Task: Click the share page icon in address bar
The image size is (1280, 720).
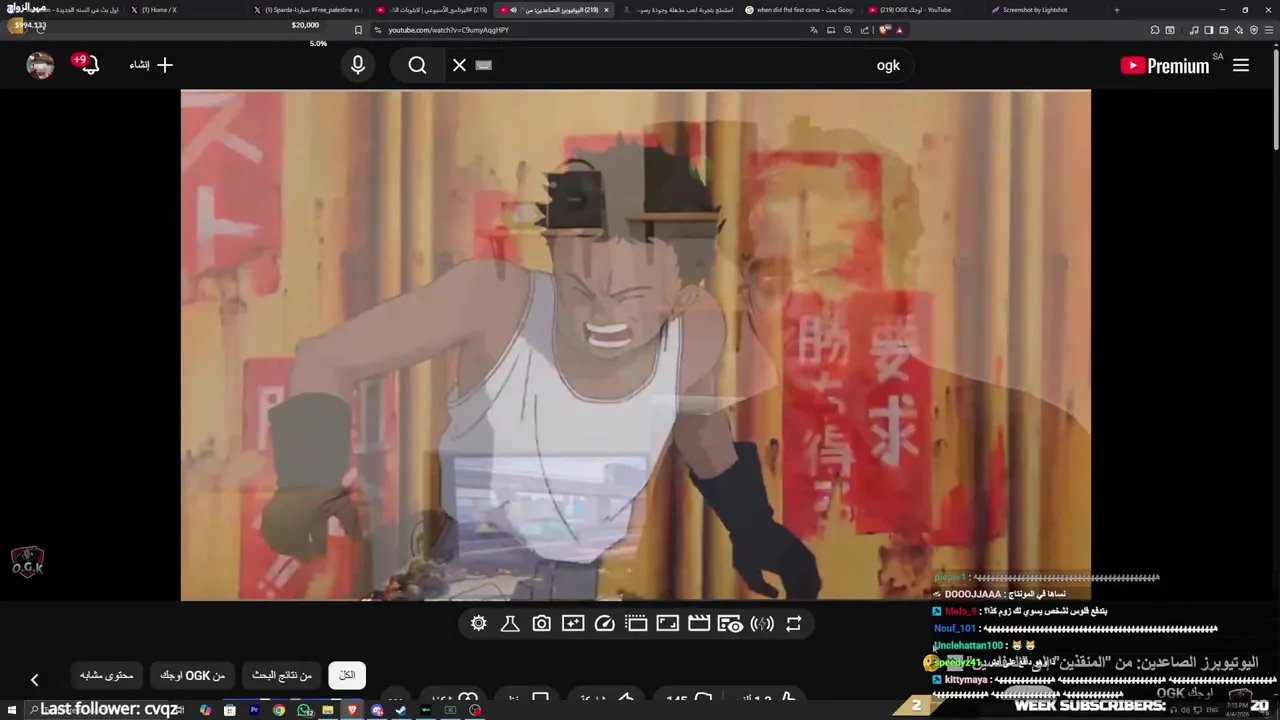Action: tap(865, 30)
